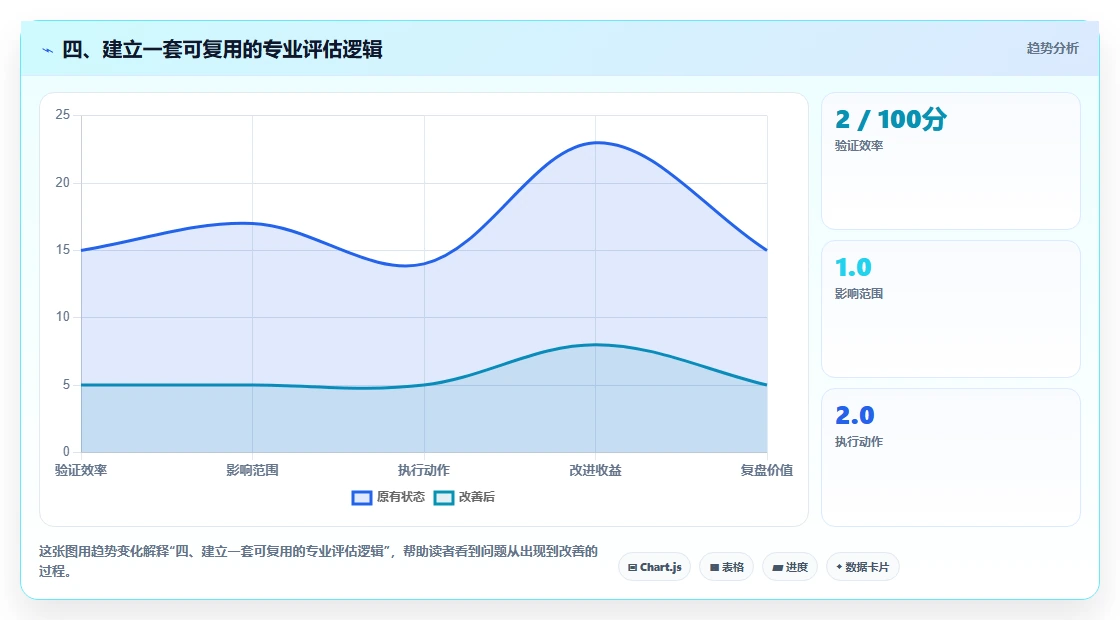
Task: Select the 表格 tag
Action: (726, 567)
